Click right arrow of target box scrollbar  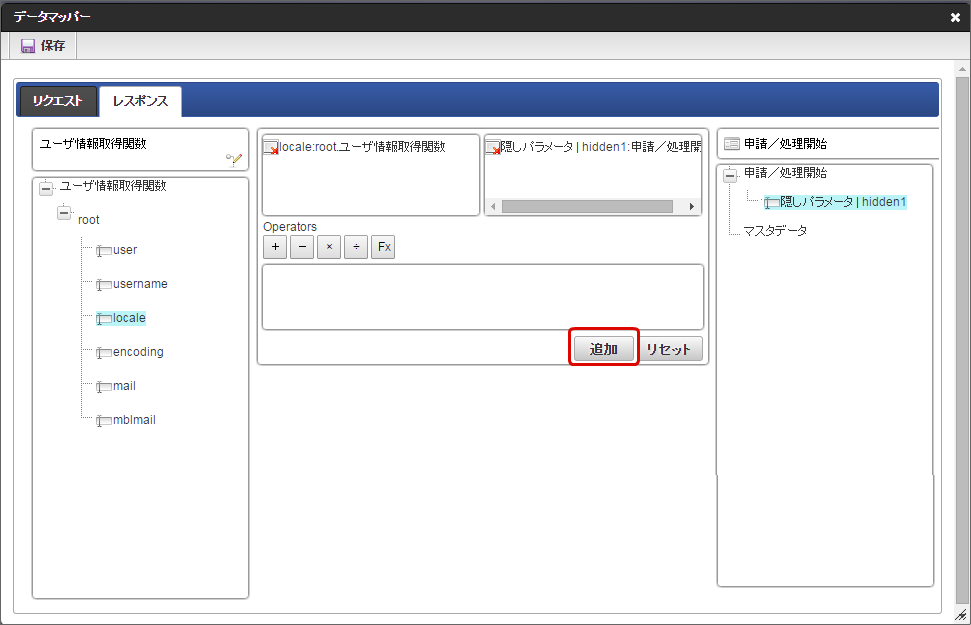[x=692, y=207]
